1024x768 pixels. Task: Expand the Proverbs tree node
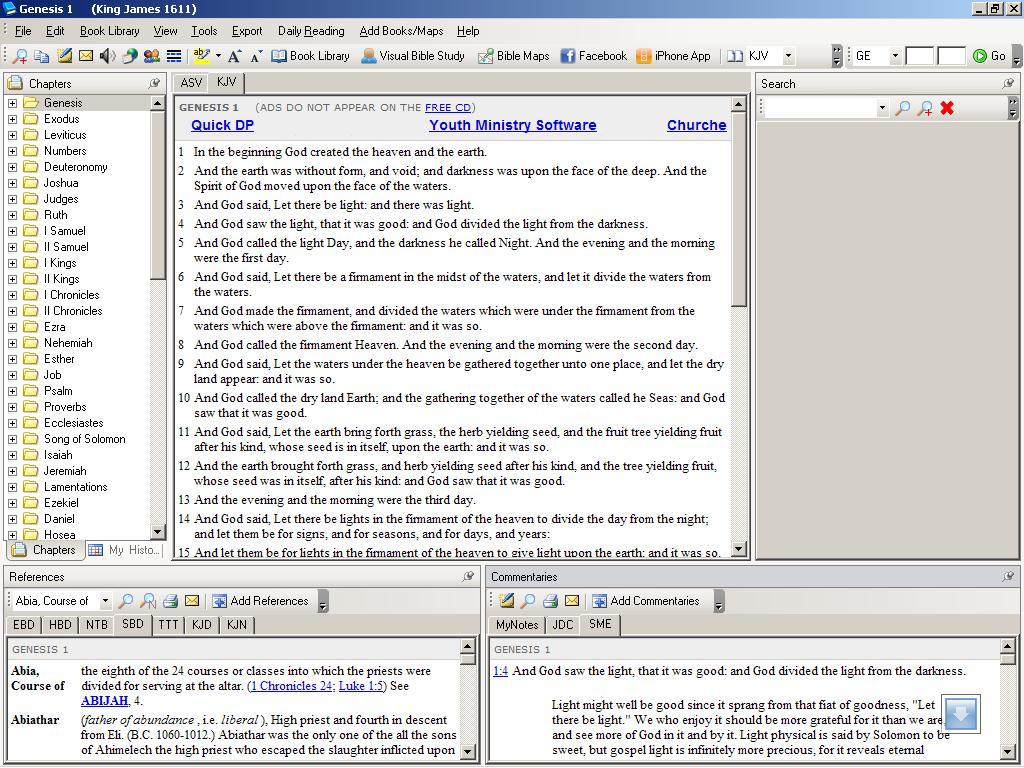click(12, 407)
